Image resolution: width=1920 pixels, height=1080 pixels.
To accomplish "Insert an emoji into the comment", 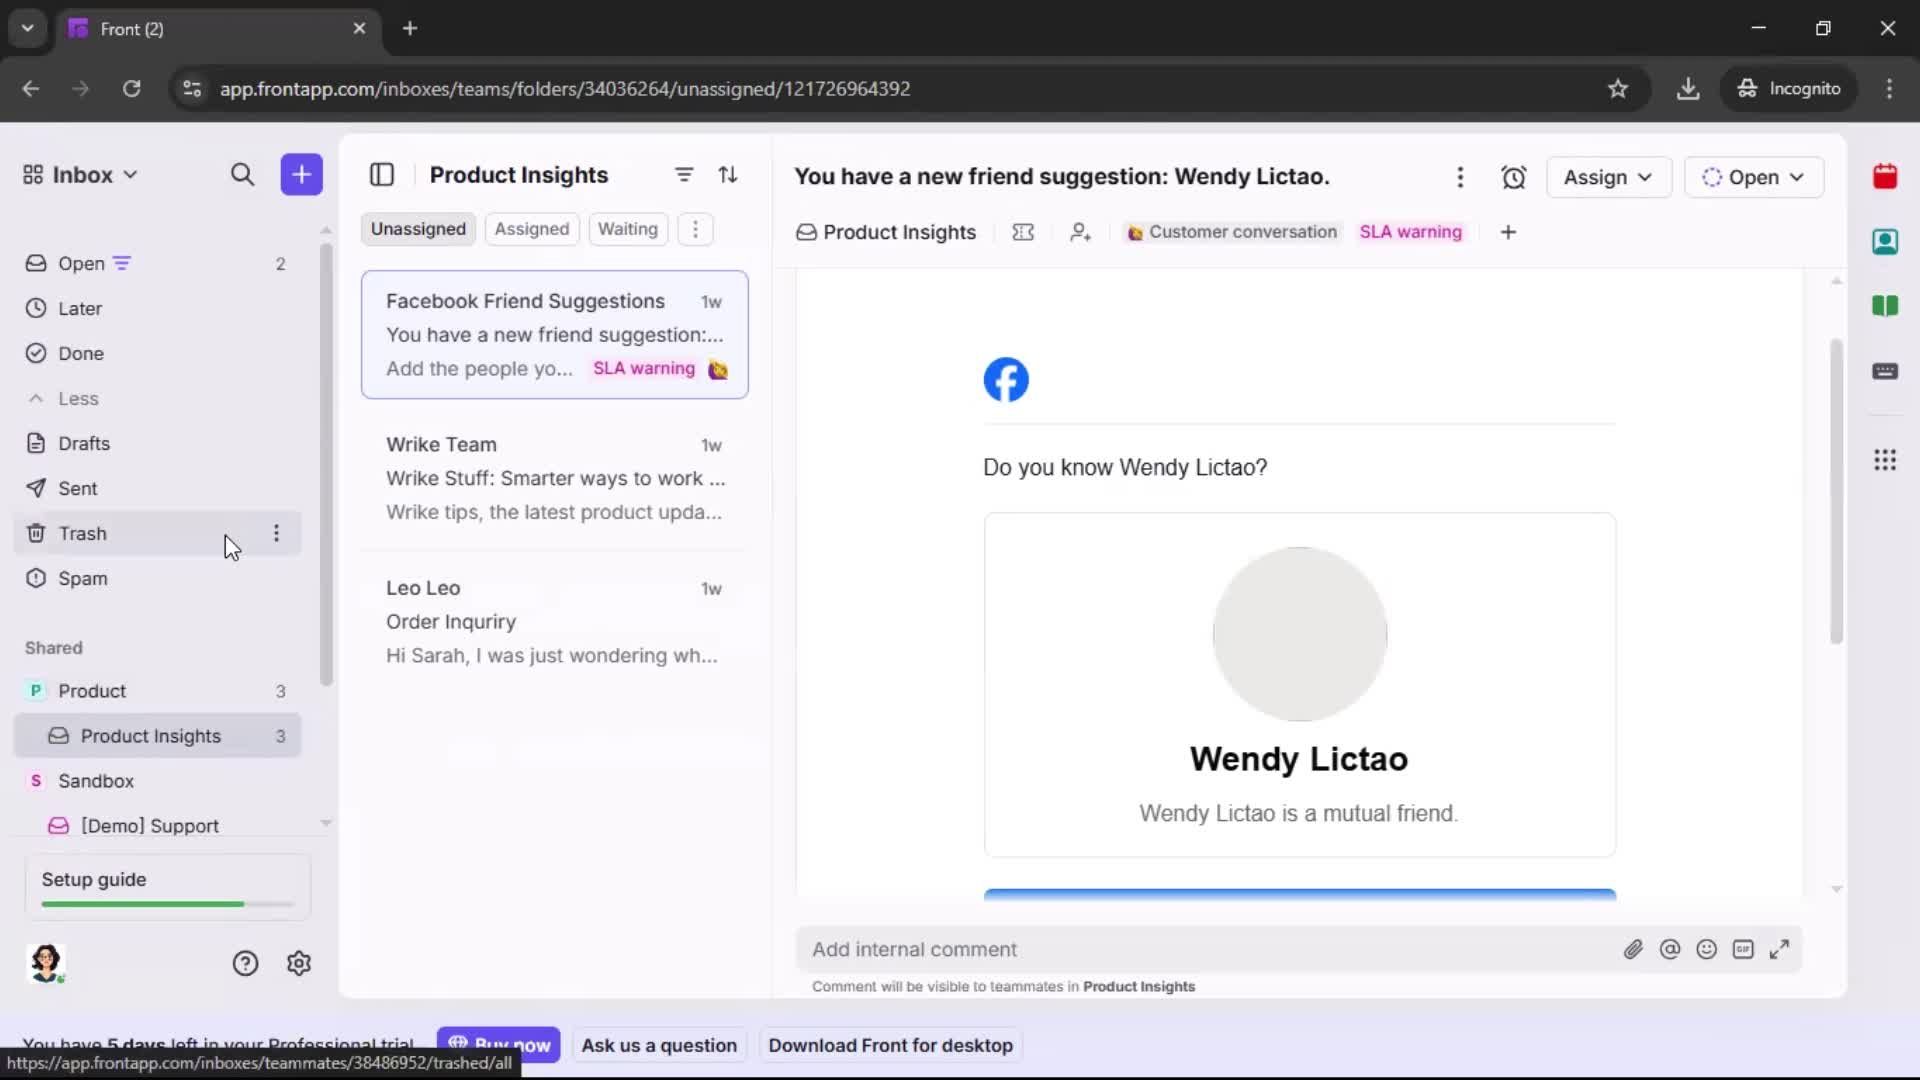I will tap(1707, 949).
